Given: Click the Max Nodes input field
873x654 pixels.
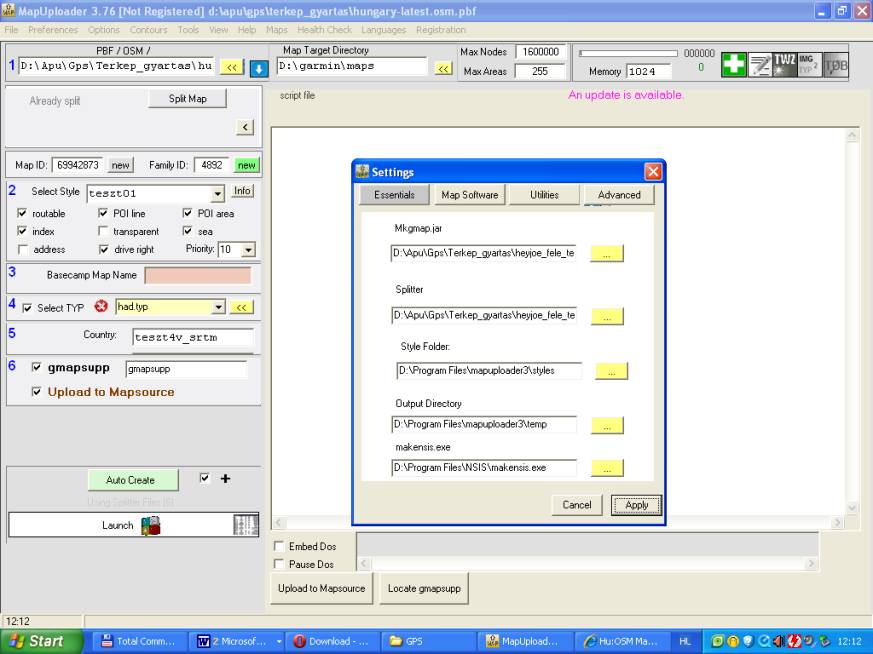Looking at the screenshot, I should [x=541, y=52].
